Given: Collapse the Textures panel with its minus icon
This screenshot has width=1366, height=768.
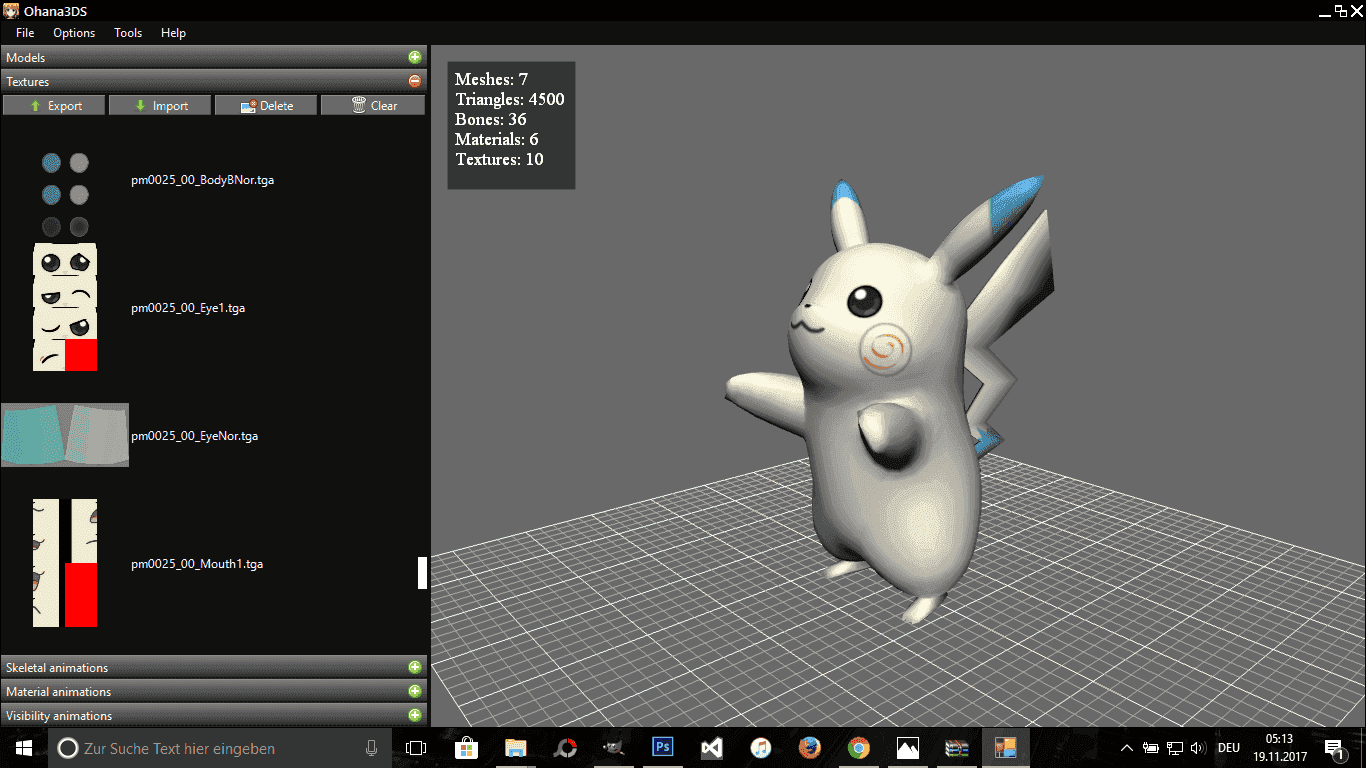Looking at the screenshot, I should [x=415, y=82].
